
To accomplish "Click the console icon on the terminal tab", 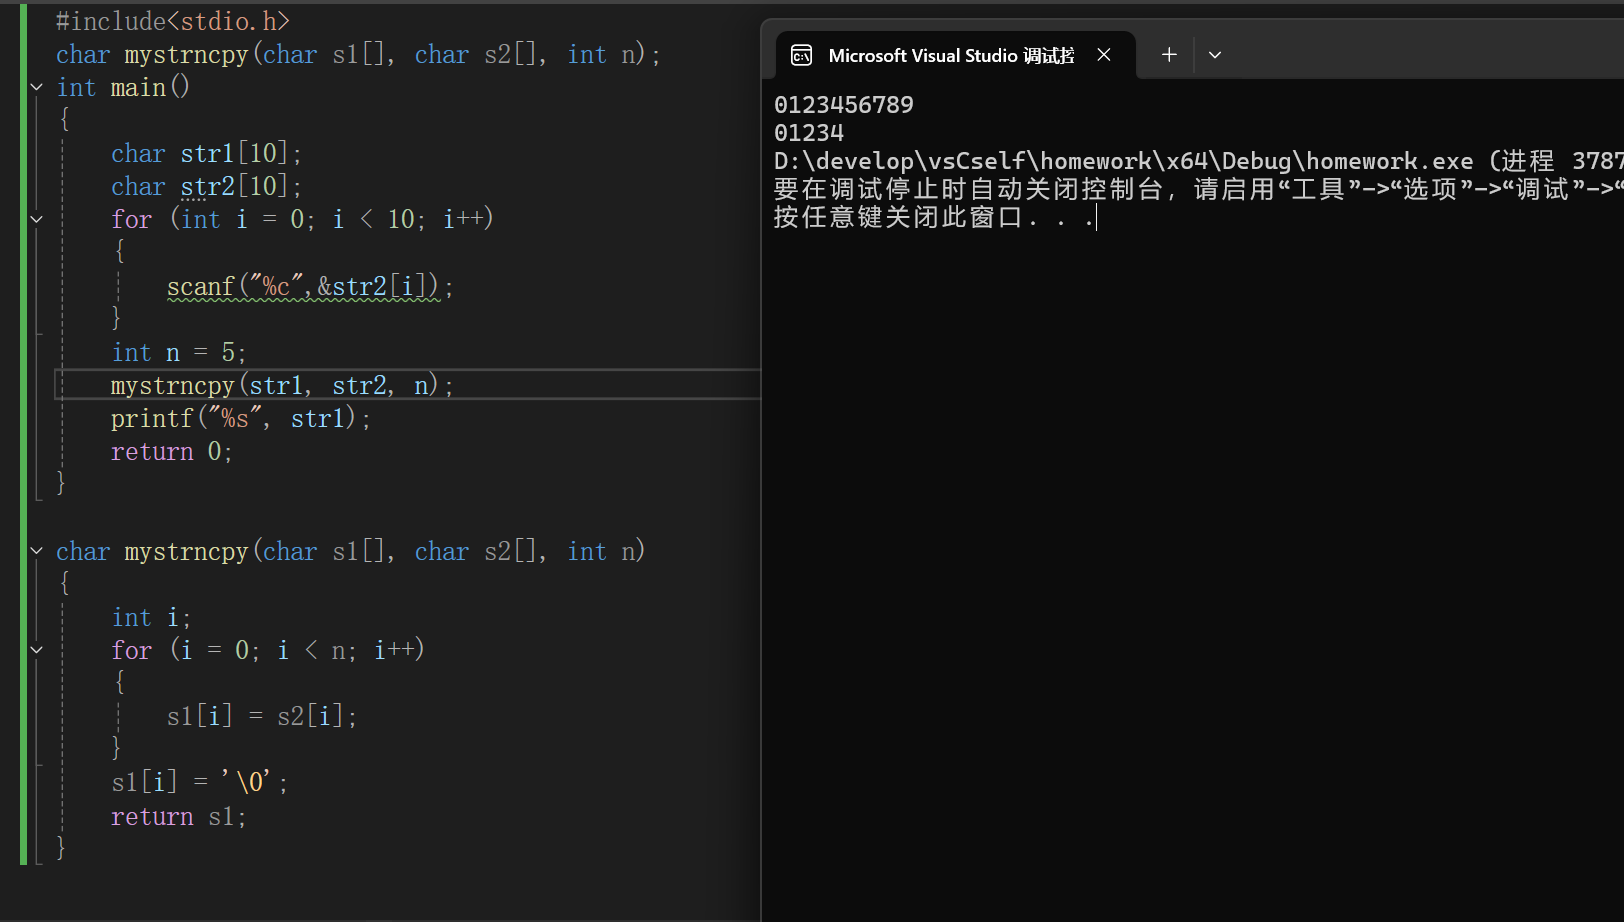I will 801,55.
